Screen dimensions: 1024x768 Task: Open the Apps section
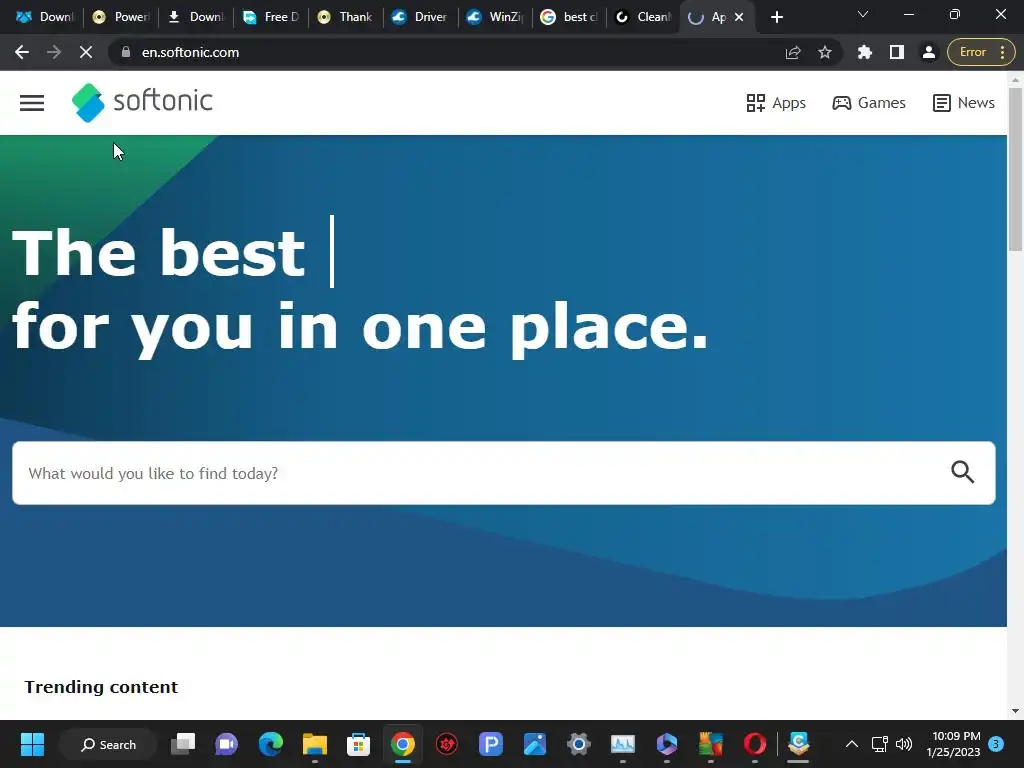pos(776,103)
